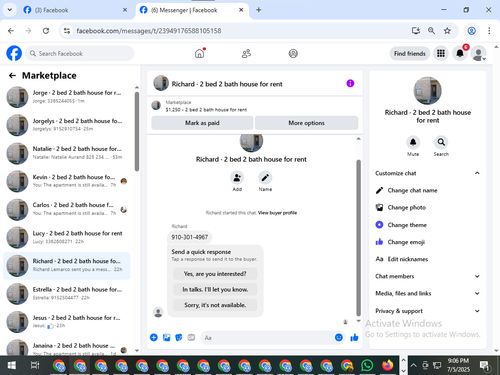Open Estrella's conversation in the list
The image size is (500, 375).
(67, 293)
